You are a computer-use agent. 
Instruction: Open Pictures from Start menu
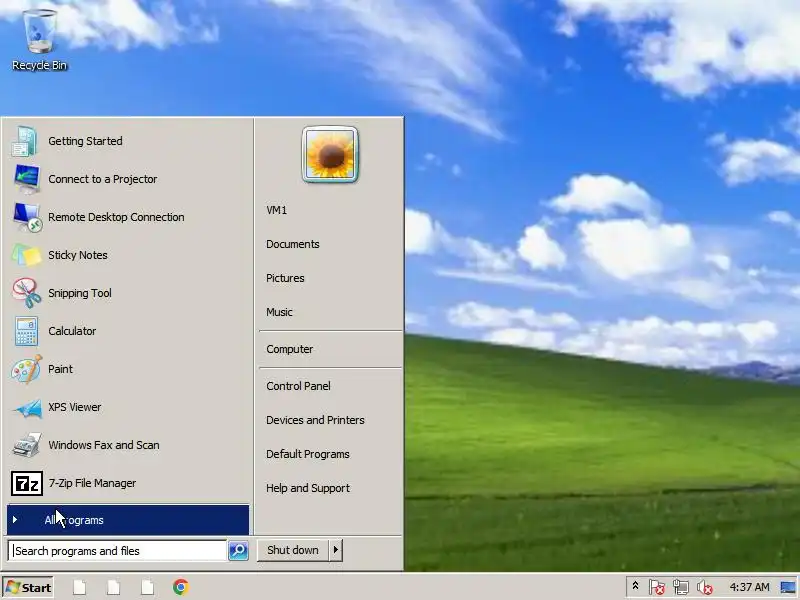(285, 278)
